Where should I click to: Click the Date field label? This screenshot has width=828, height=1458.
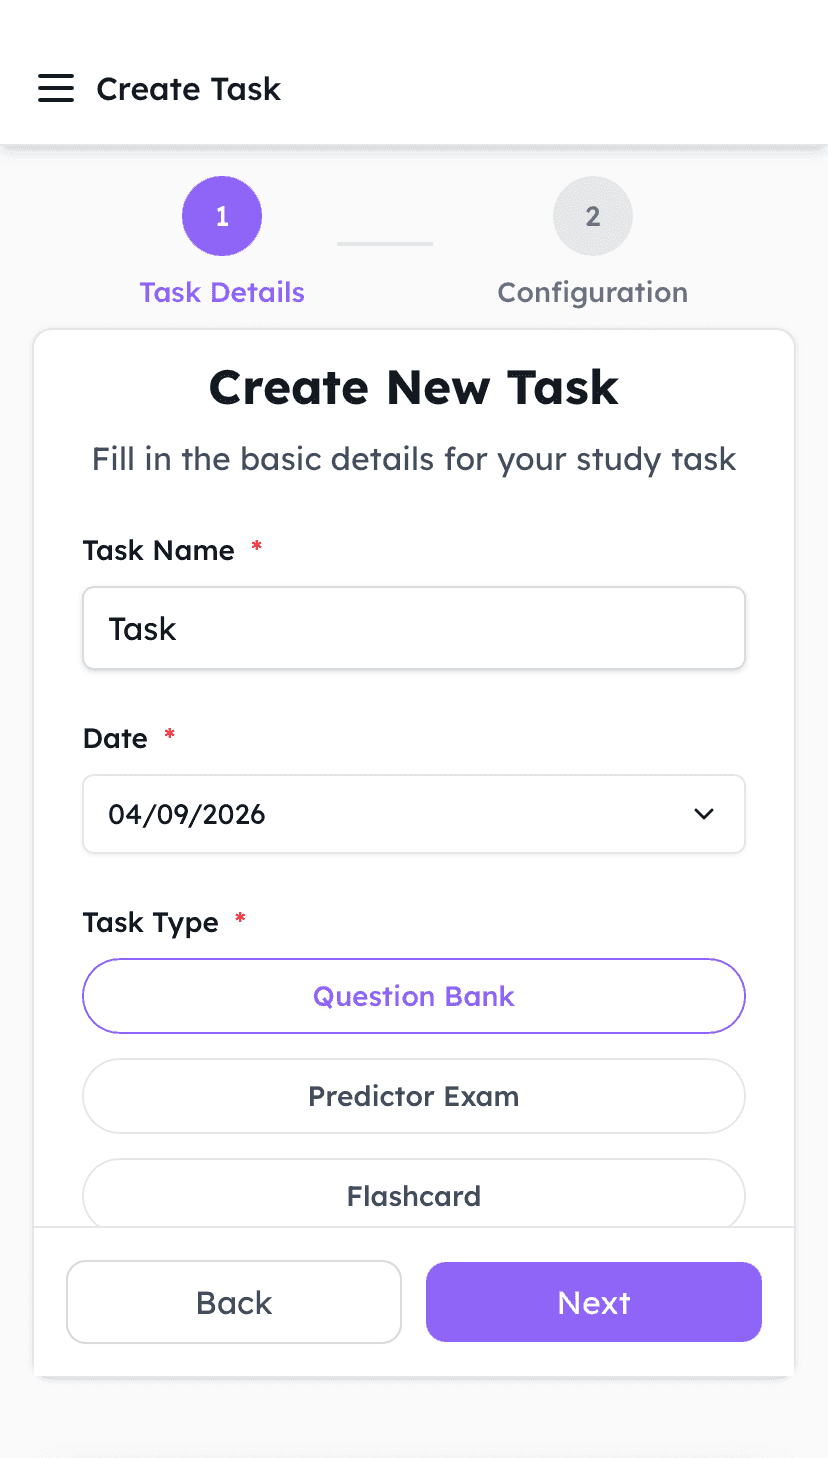coord(115,738)
